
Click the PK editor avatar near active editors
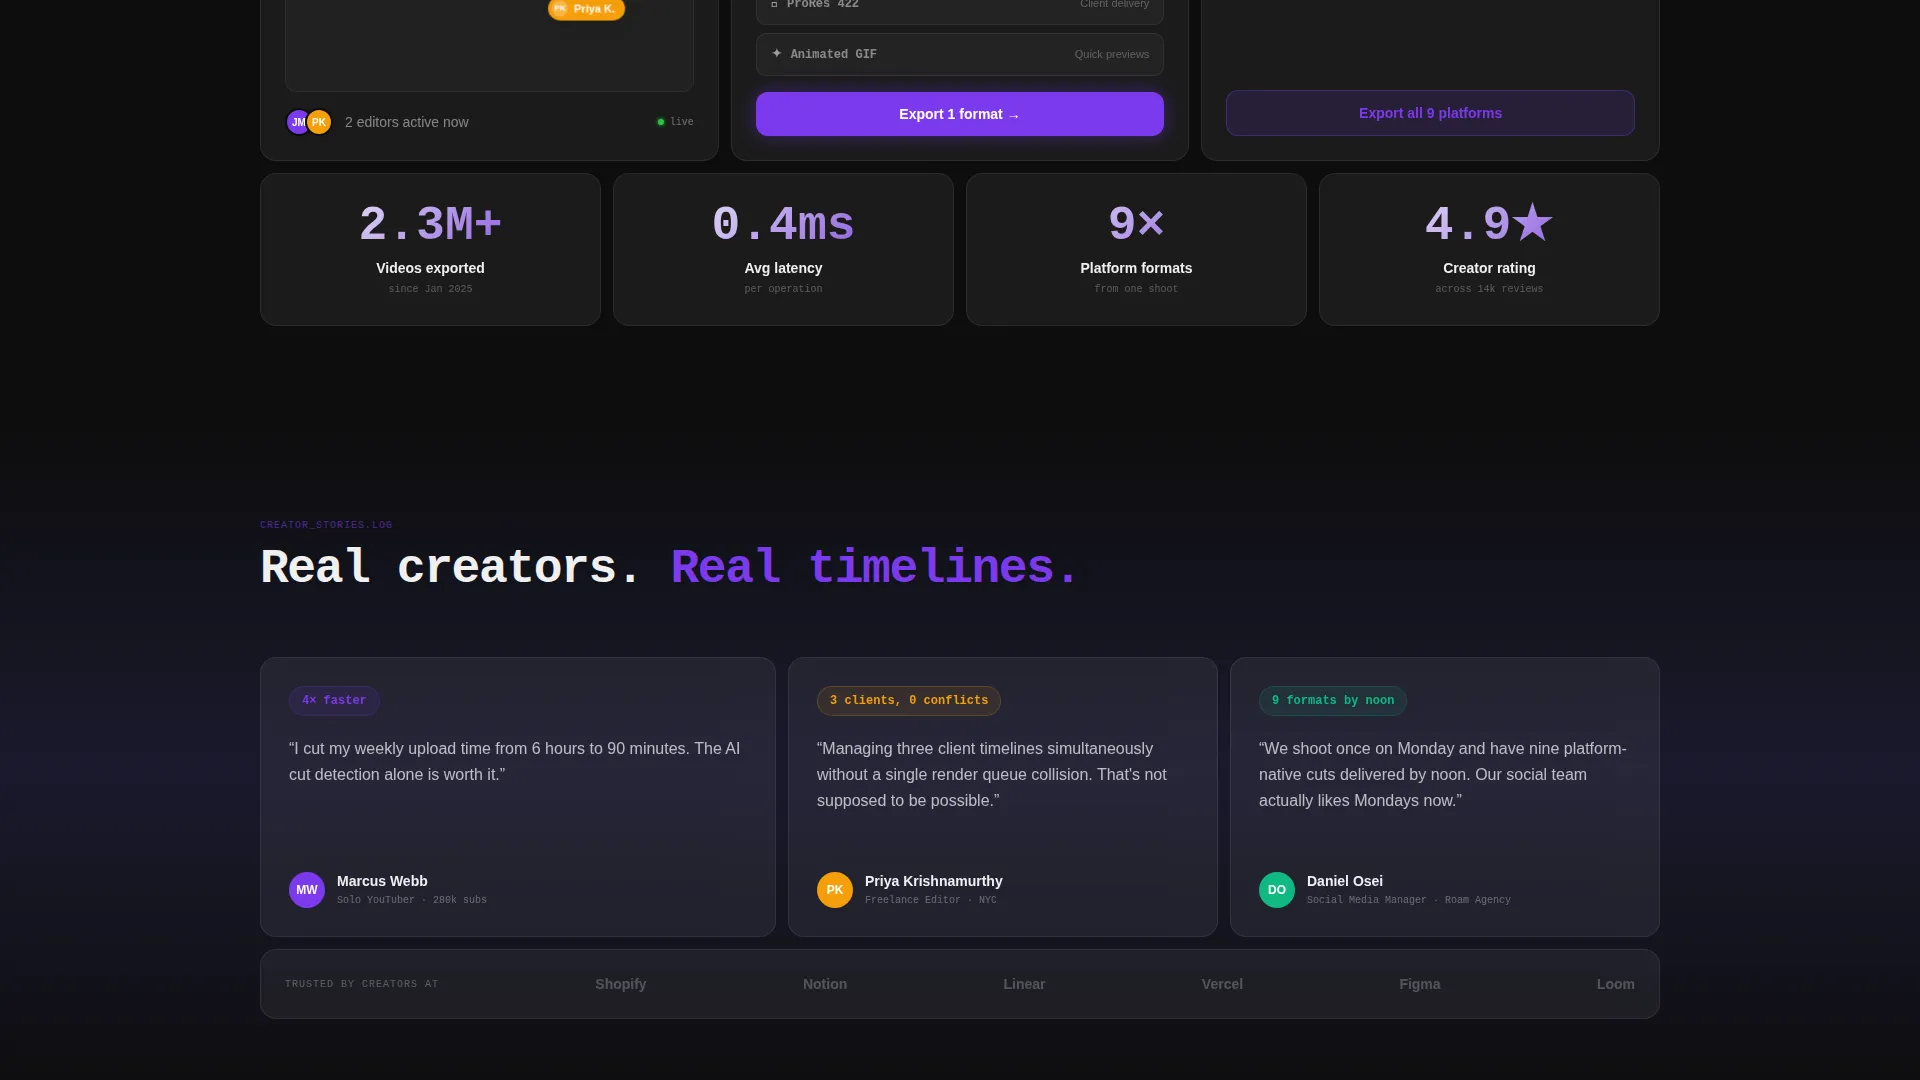[x=319, y=122]
